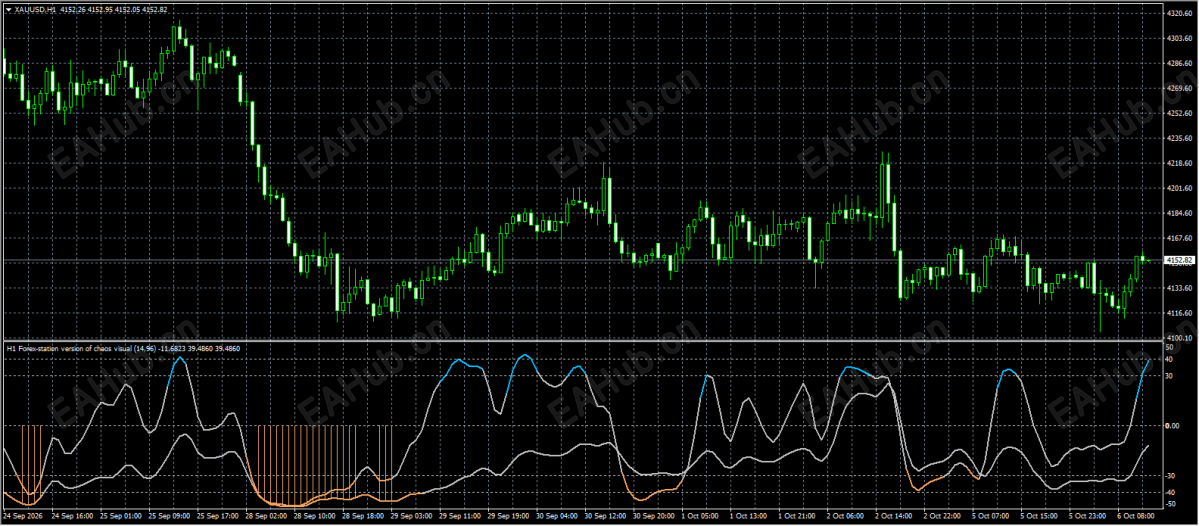This screenshot has width=1199, height=526.
Task: Click the 4184.60 price axis label
Action: pos(1178,213)
